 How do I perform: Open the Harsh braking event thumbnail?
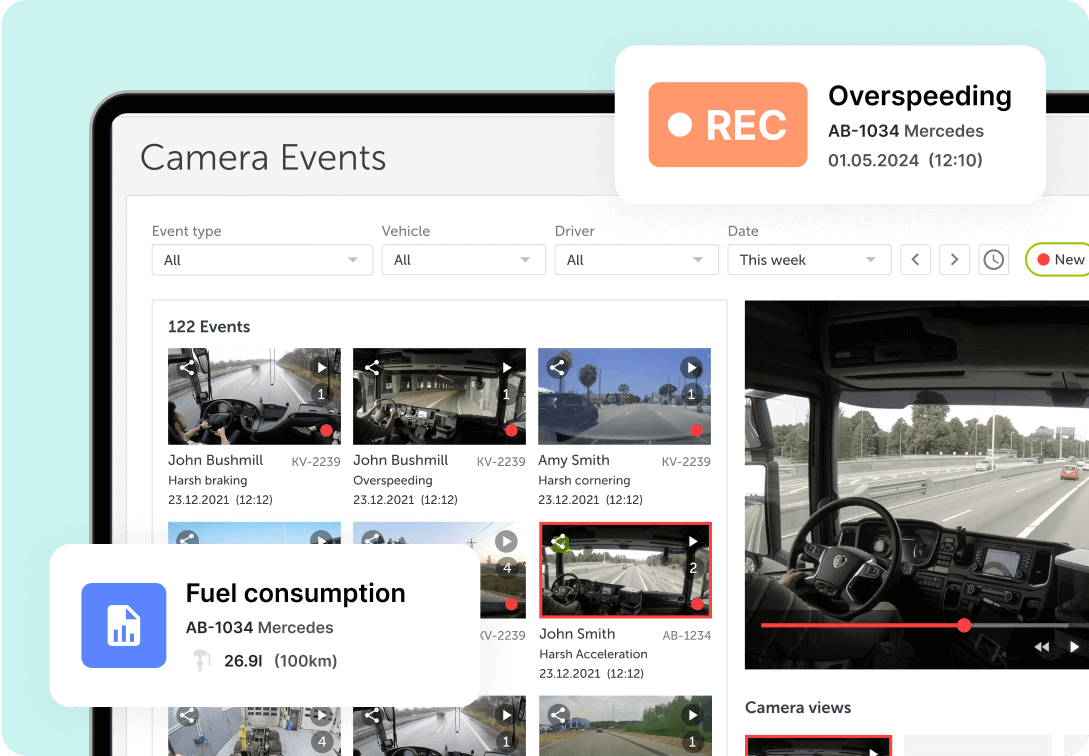[254, 396]
